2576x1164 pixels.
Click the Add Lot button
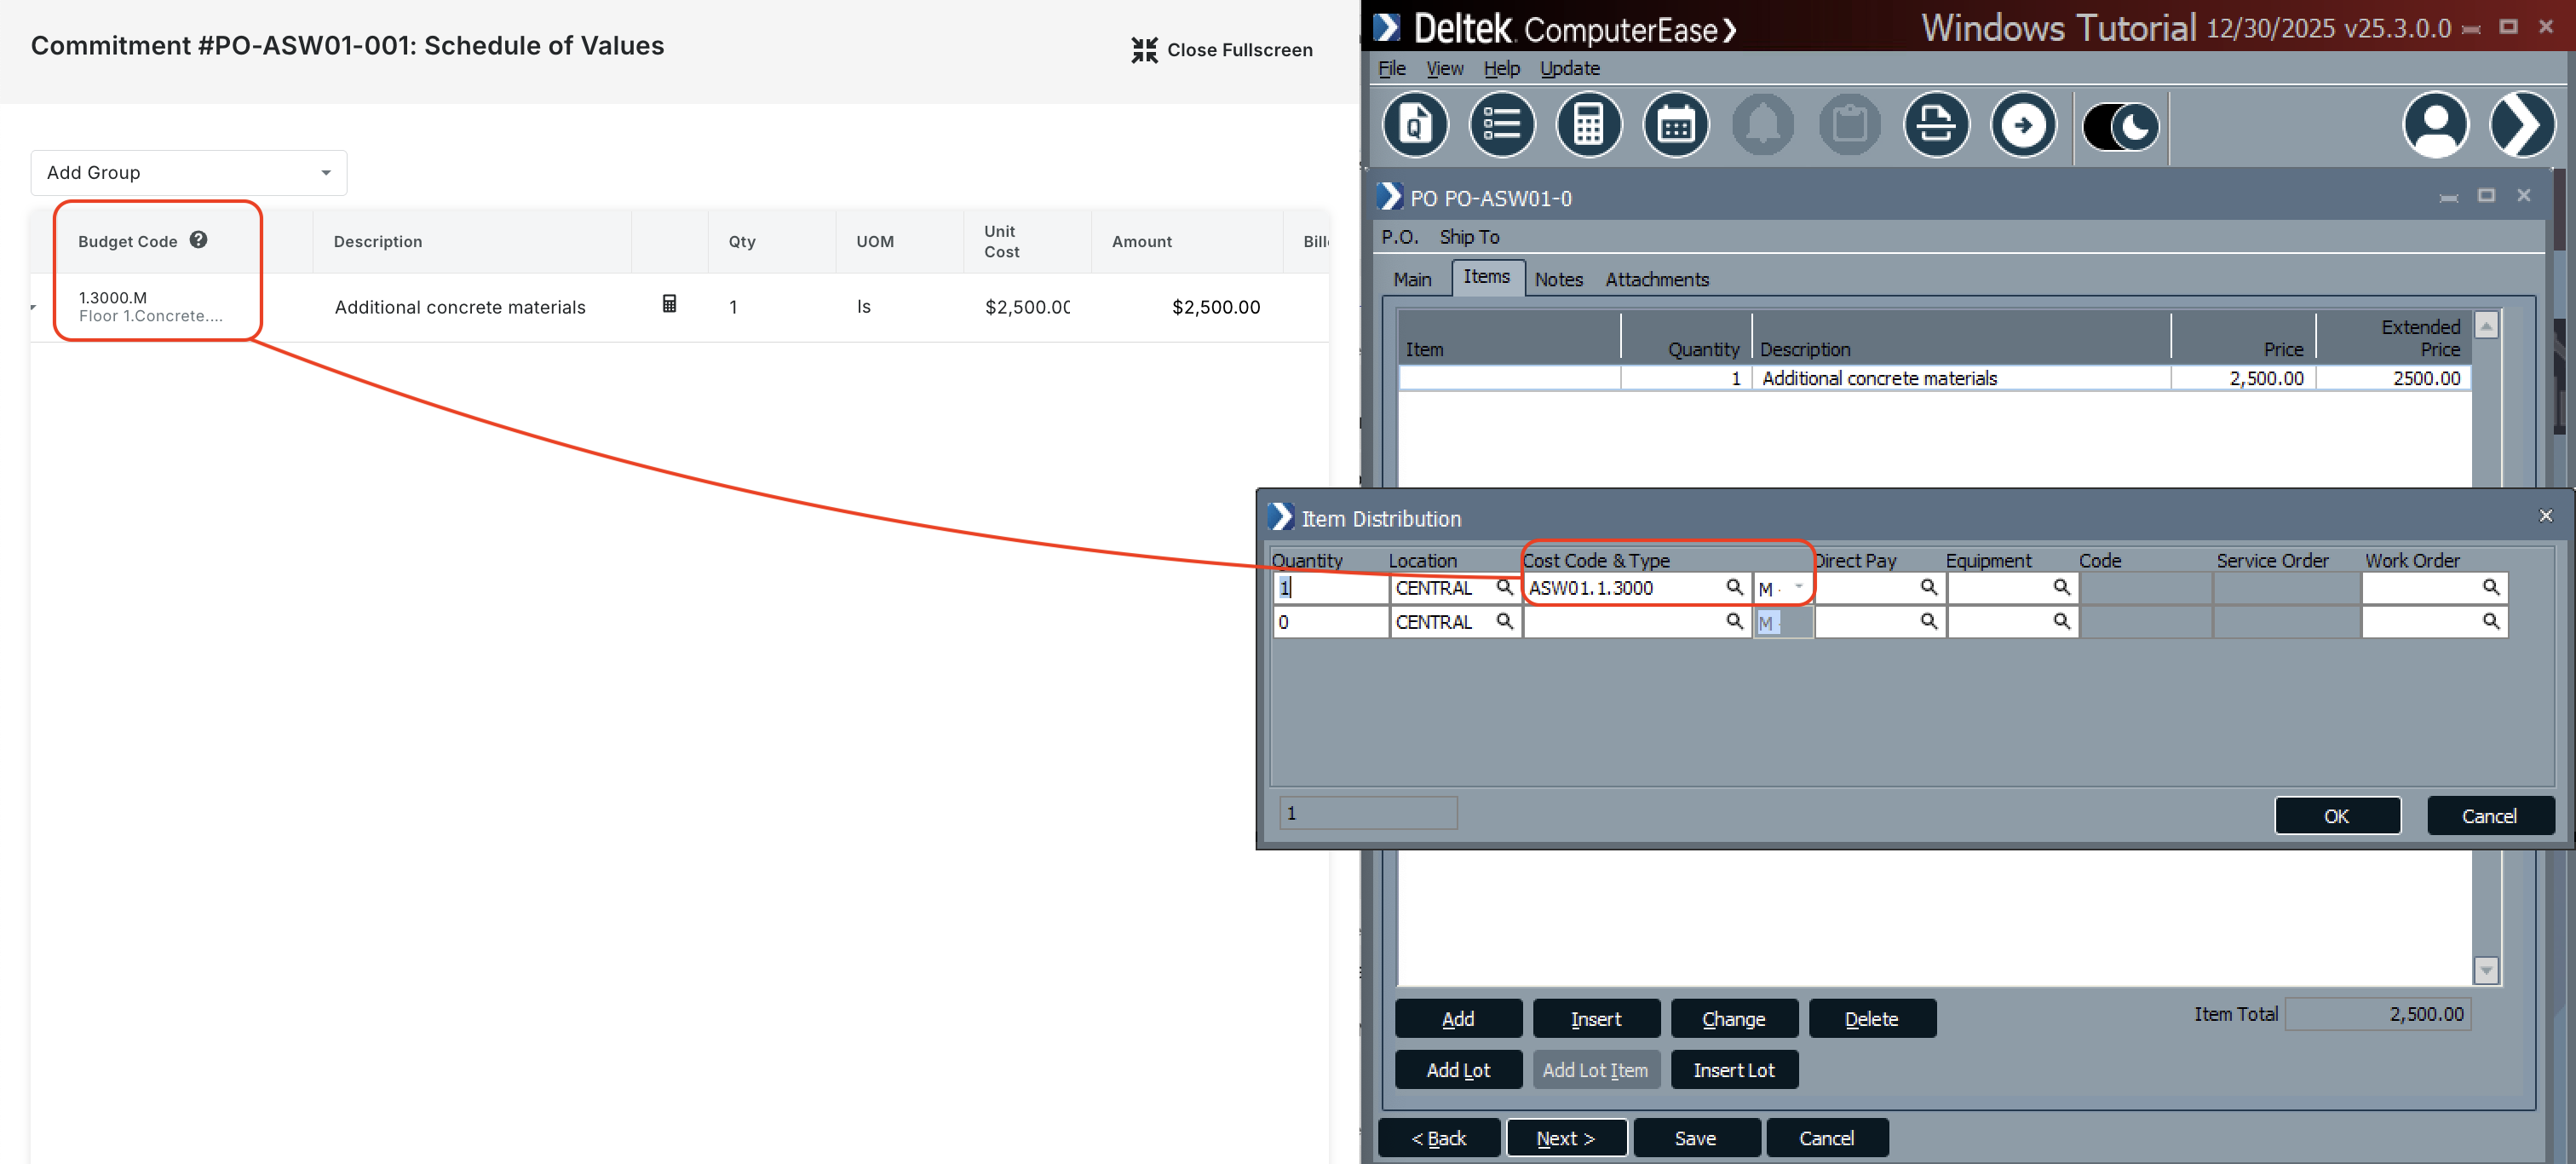[x=1458, y=1069]
